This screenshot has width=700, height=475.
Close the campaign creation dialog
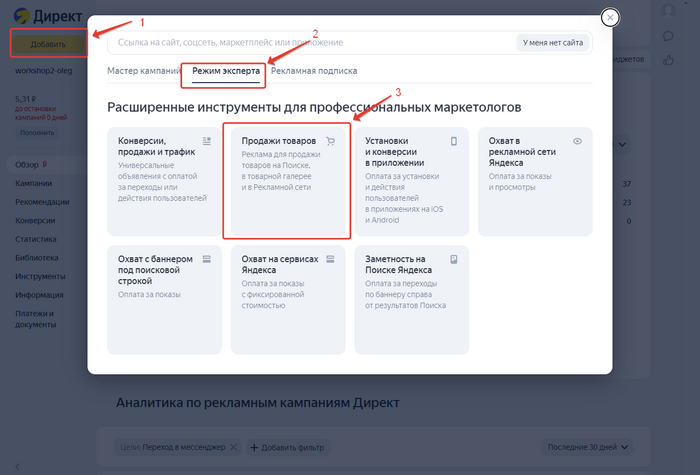click(x=610, y=18)
